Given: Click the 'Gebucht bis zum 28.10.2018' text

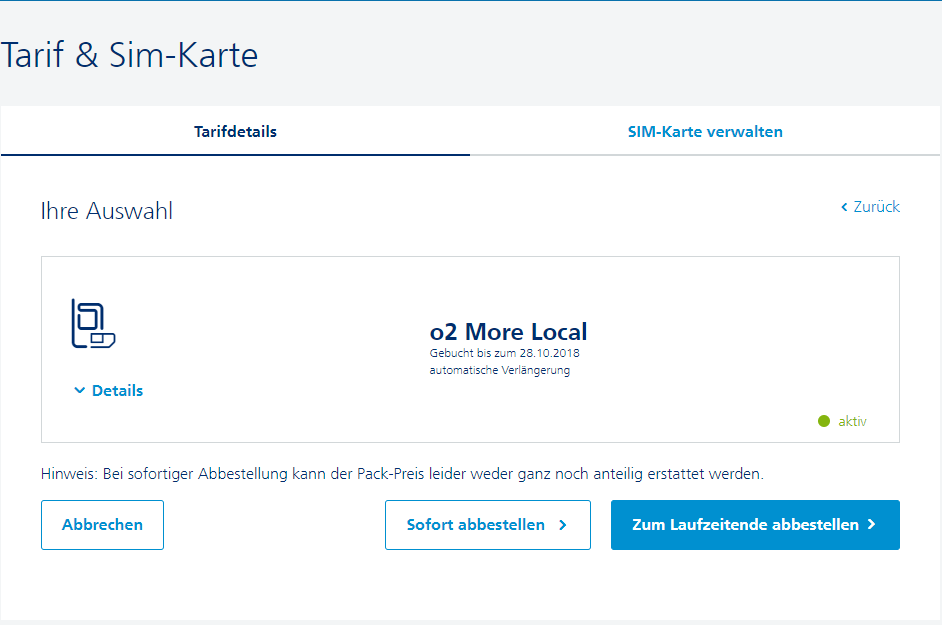Looking at the screenshot, I should click(505, 353).
